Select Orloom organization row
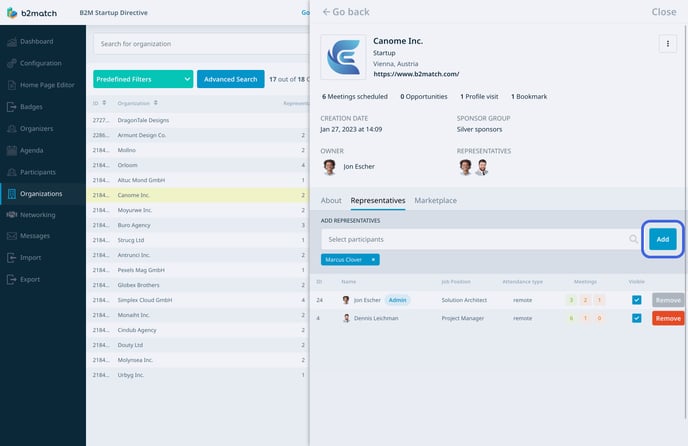The image size is (688, 446). coord(198,165)
